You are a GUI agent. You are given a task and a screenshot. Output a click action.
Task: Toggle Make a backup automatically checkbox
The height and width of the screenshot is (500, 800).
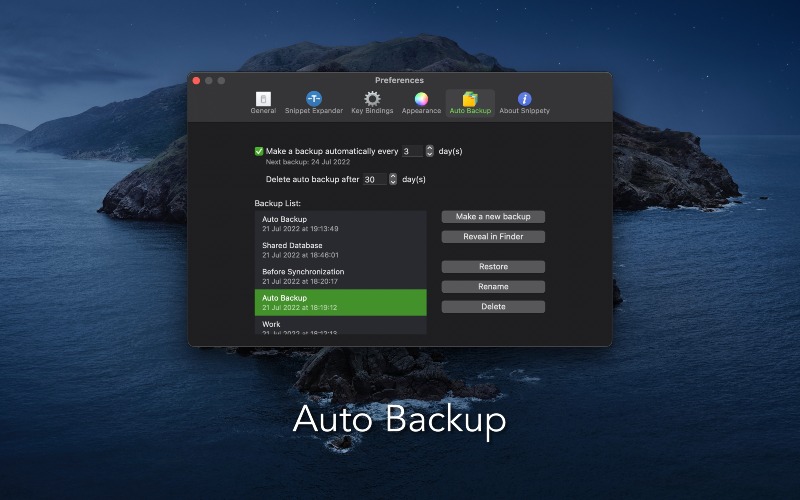(x=259, y=151)
